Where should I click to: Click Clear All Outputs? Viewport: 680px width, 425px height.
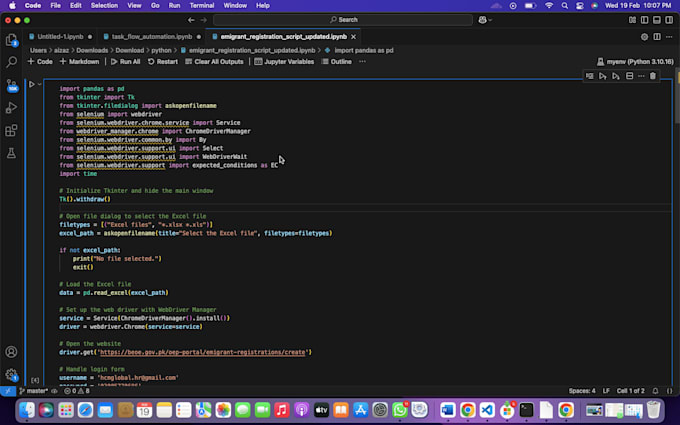pos(214,62)
